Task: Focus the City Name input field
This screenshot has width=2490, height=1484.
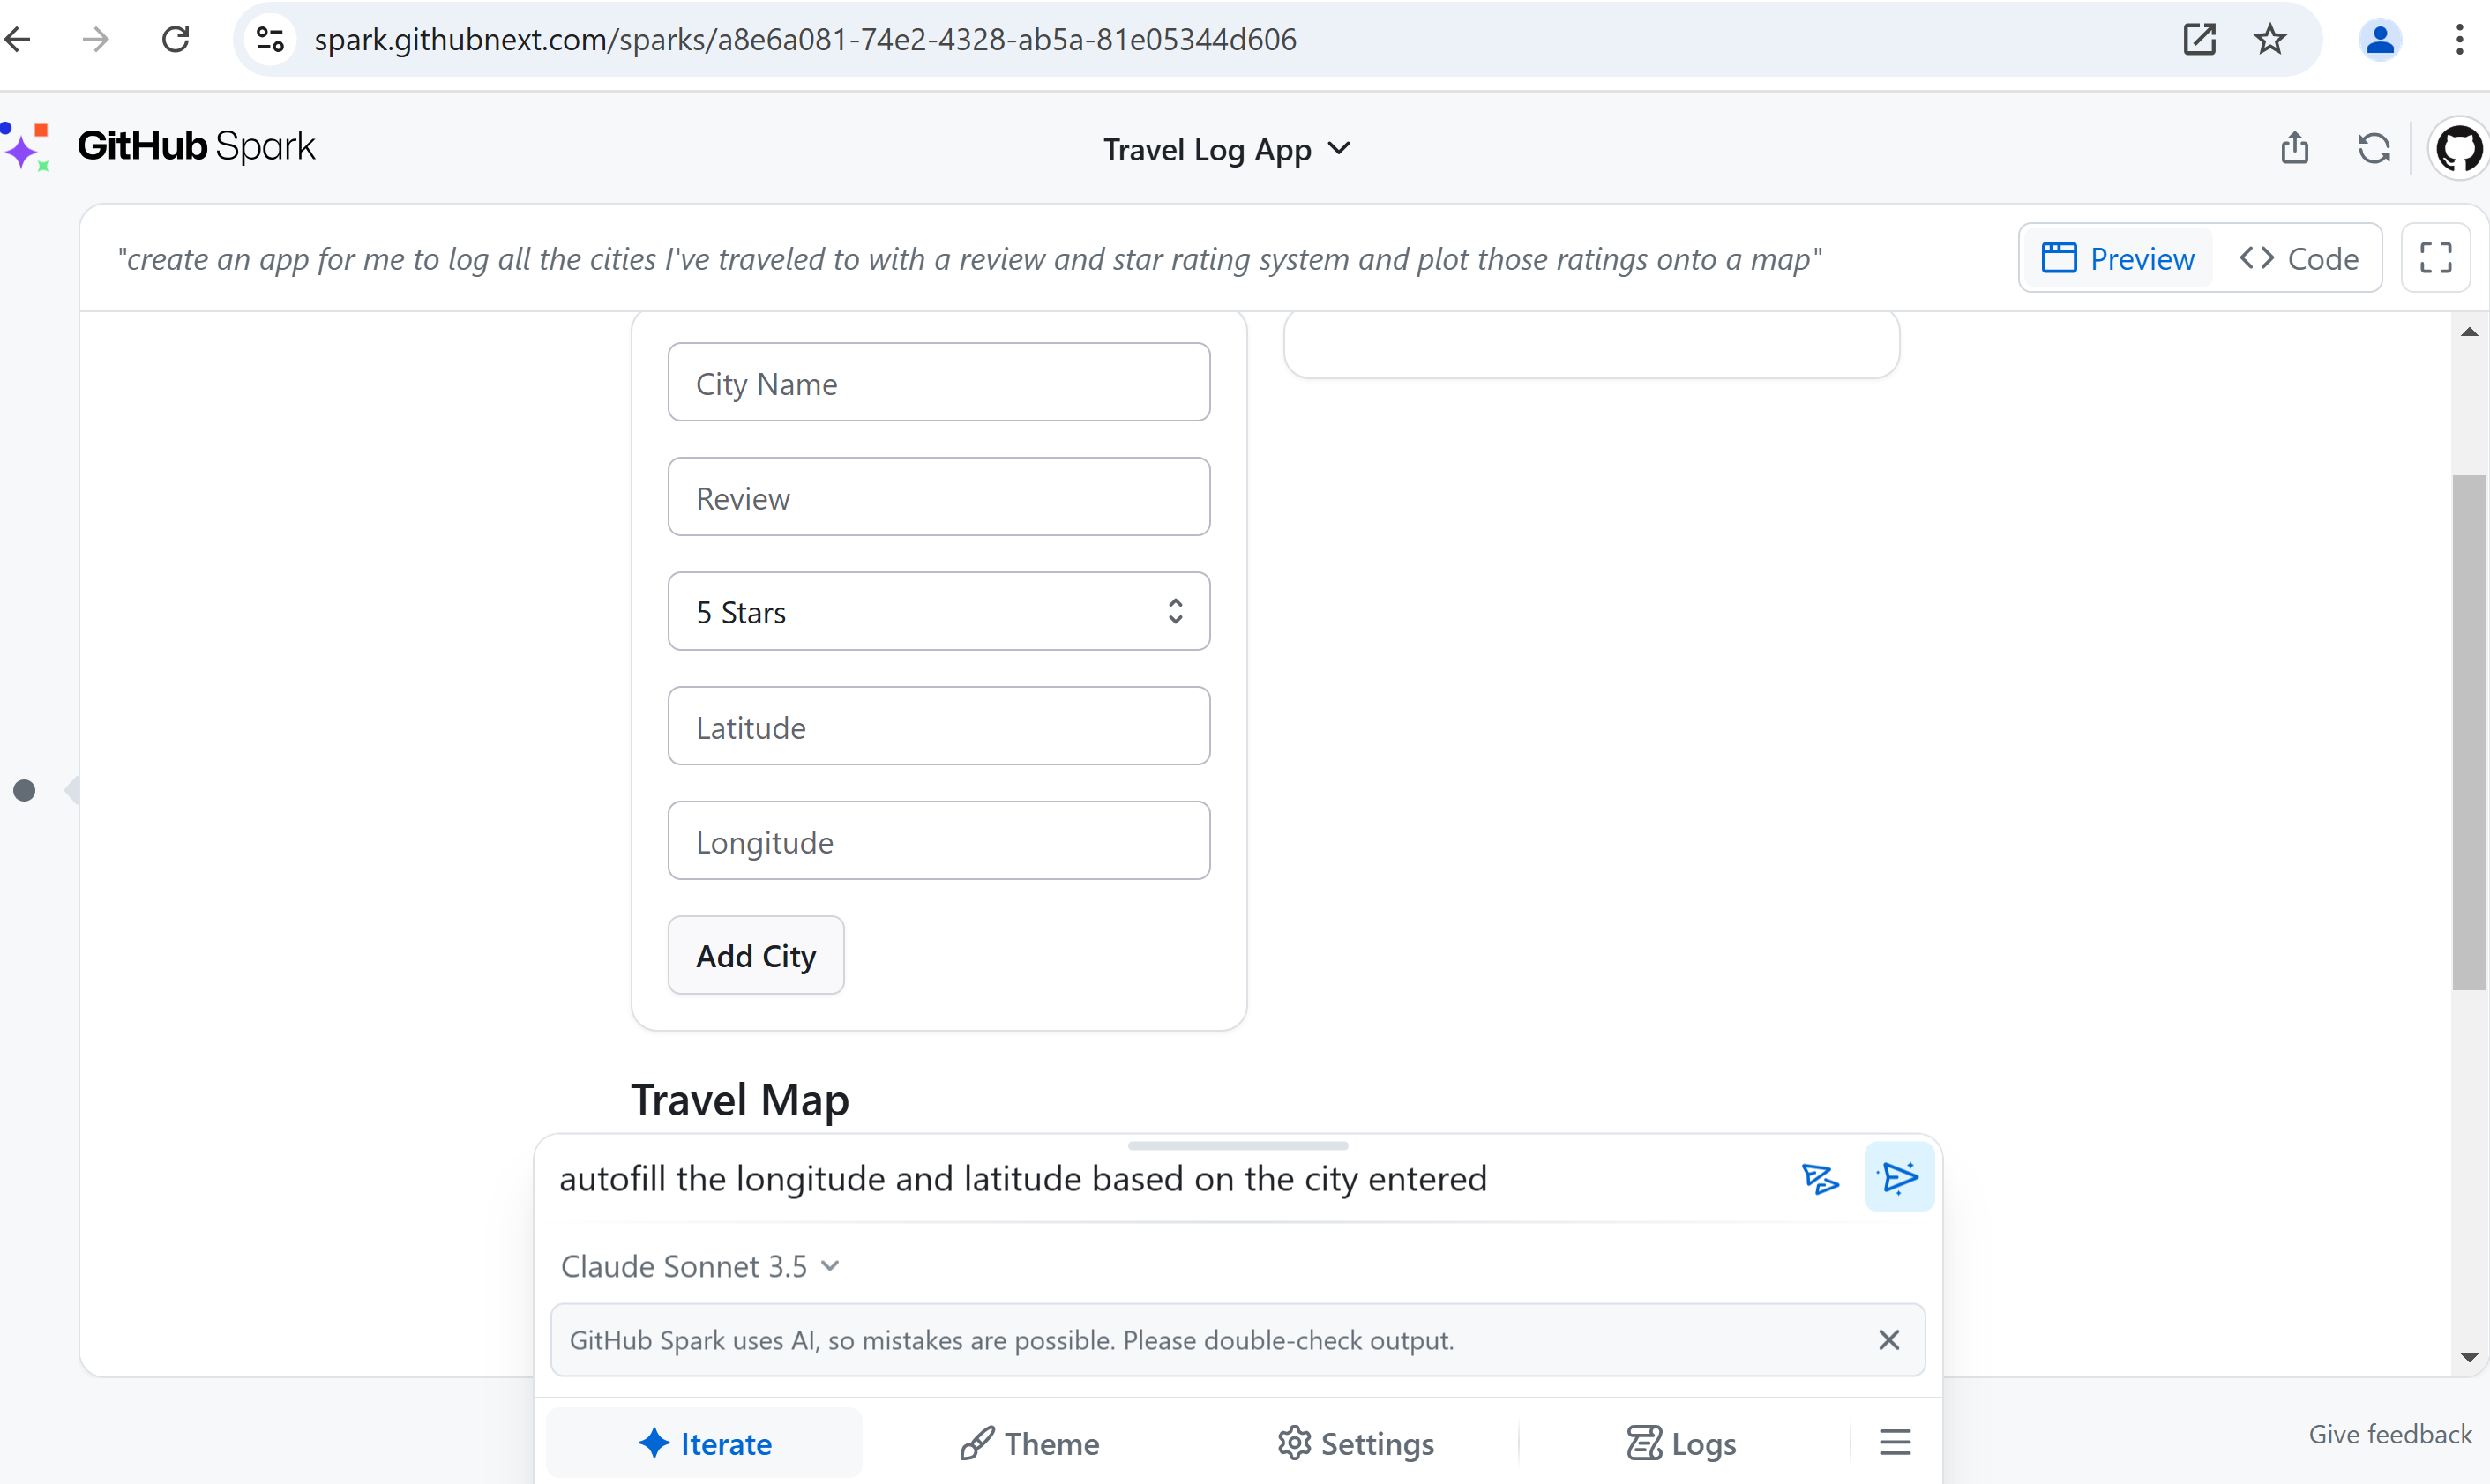Action: tap(939, 382)
